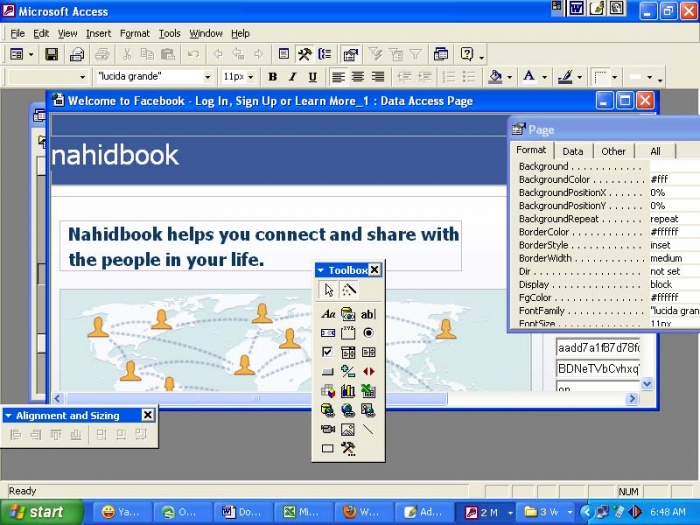Viewport: 700px width, 525px height.
Task: Click the Field List icon on the toolbar
Action: 284,54
